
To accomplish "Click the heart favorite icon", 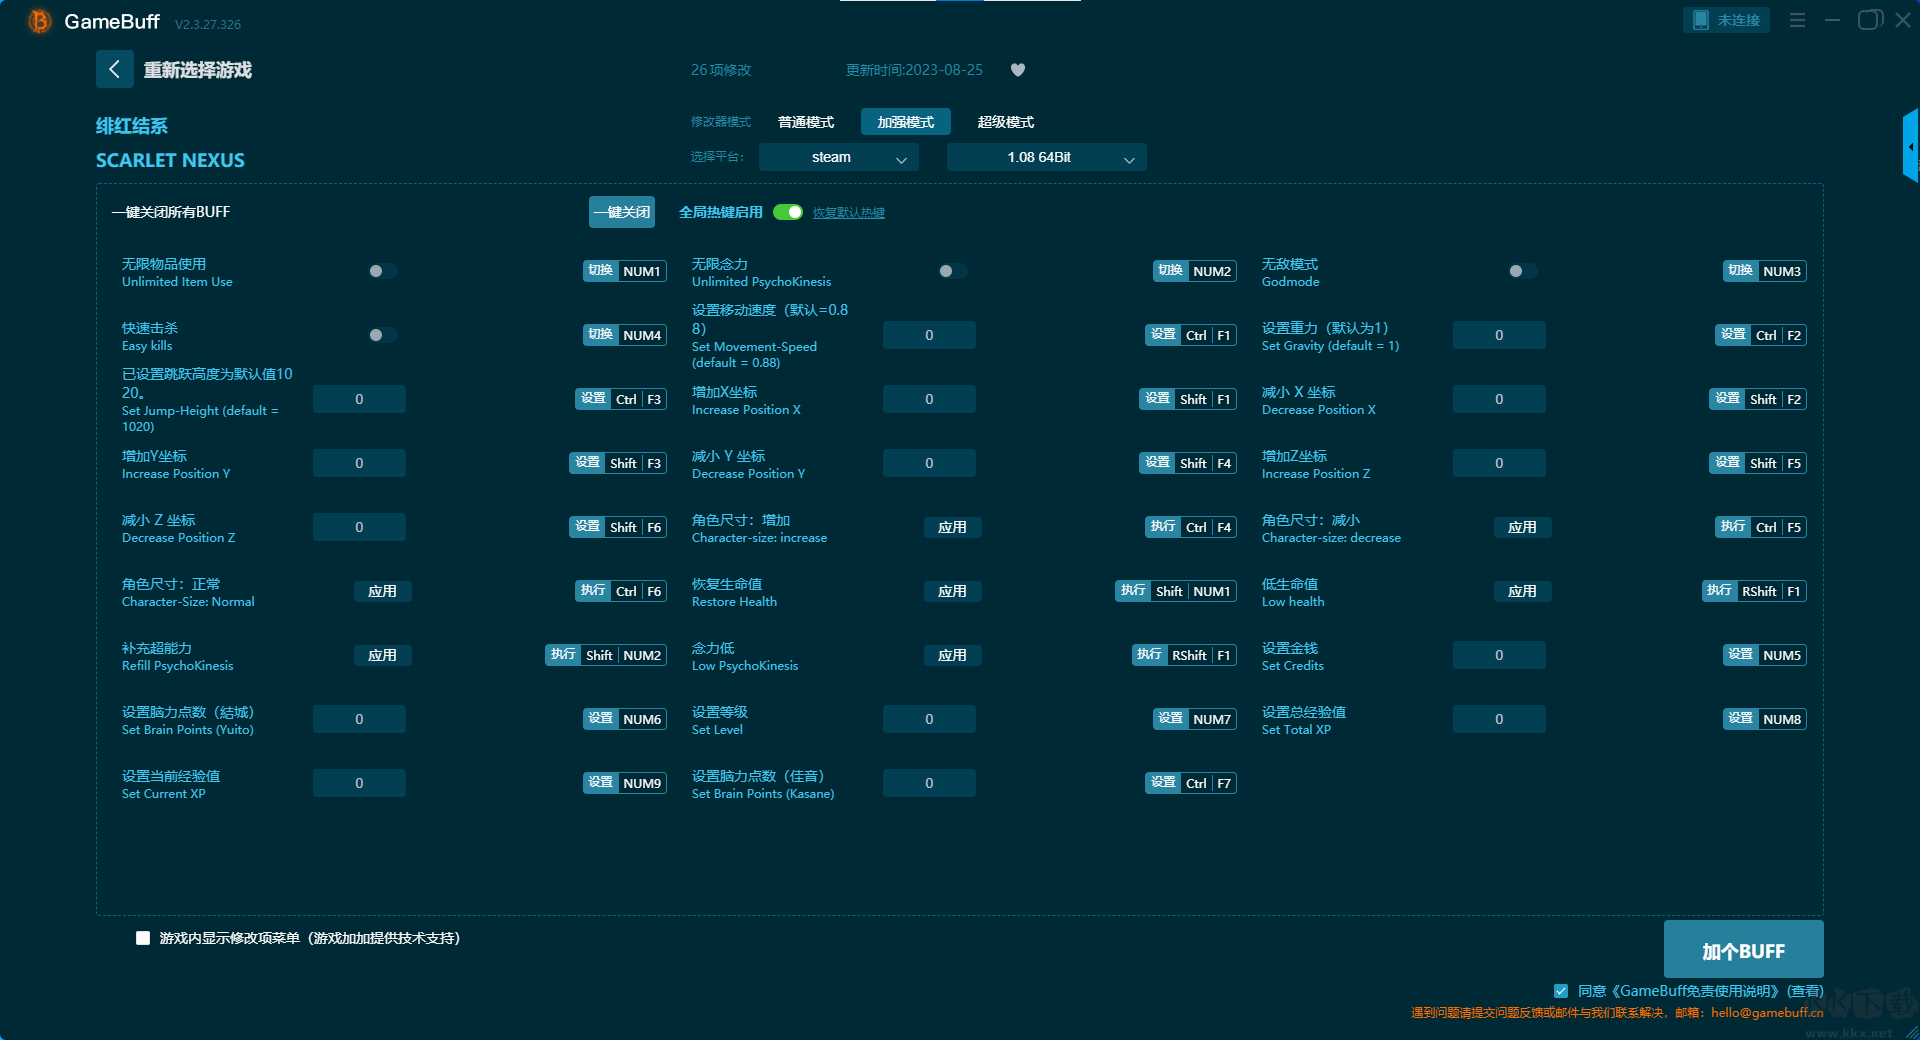I will click(1018, 70).
